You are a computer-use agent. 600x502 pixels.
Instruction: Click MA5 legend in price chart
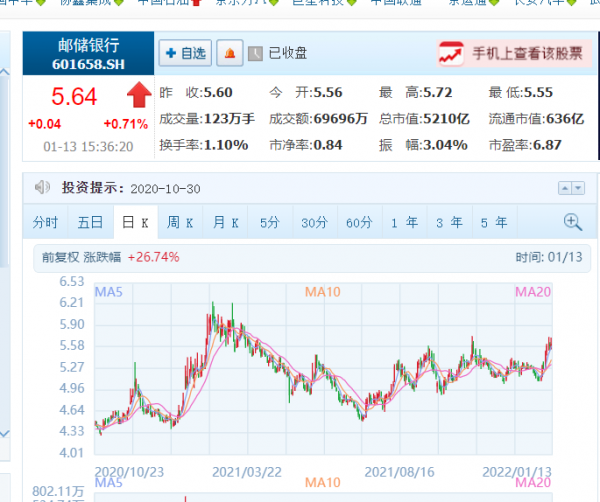(109, 292)
